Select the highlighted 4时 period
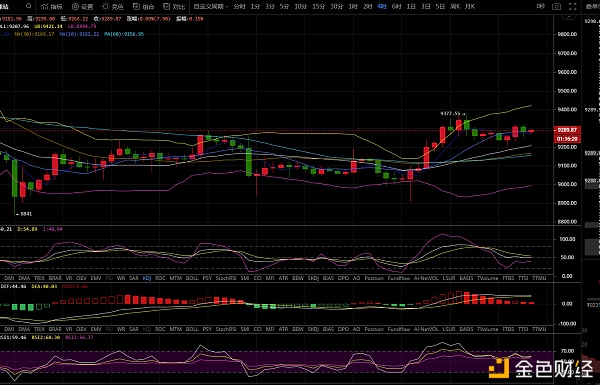Viewport: 600px width, 385px height. click(382, 7)
